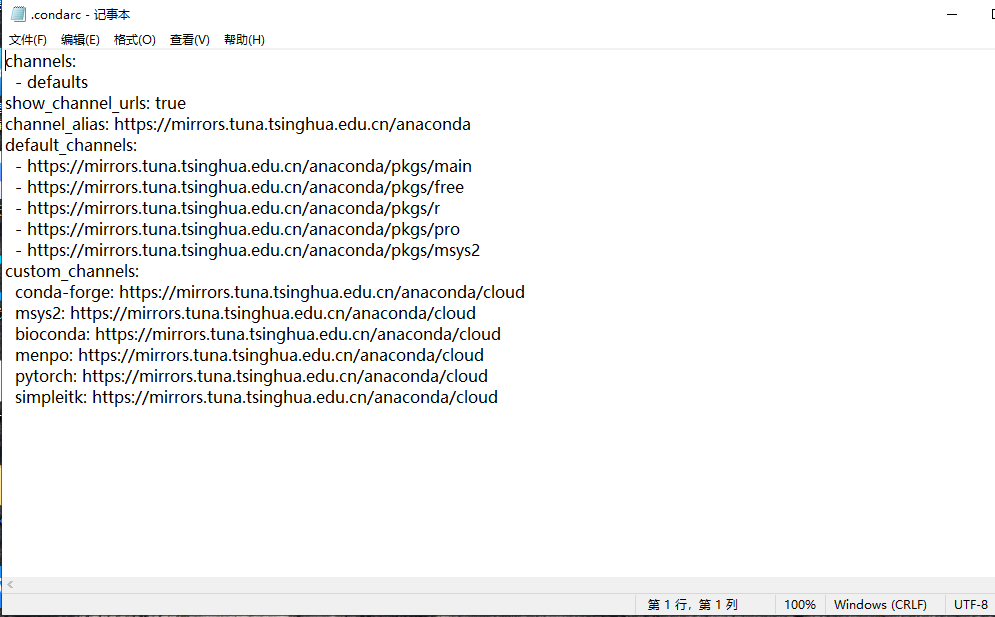The image size is (995, 617).
Task: Click the channel_alias URL line
Action: (x=238, y=124)
